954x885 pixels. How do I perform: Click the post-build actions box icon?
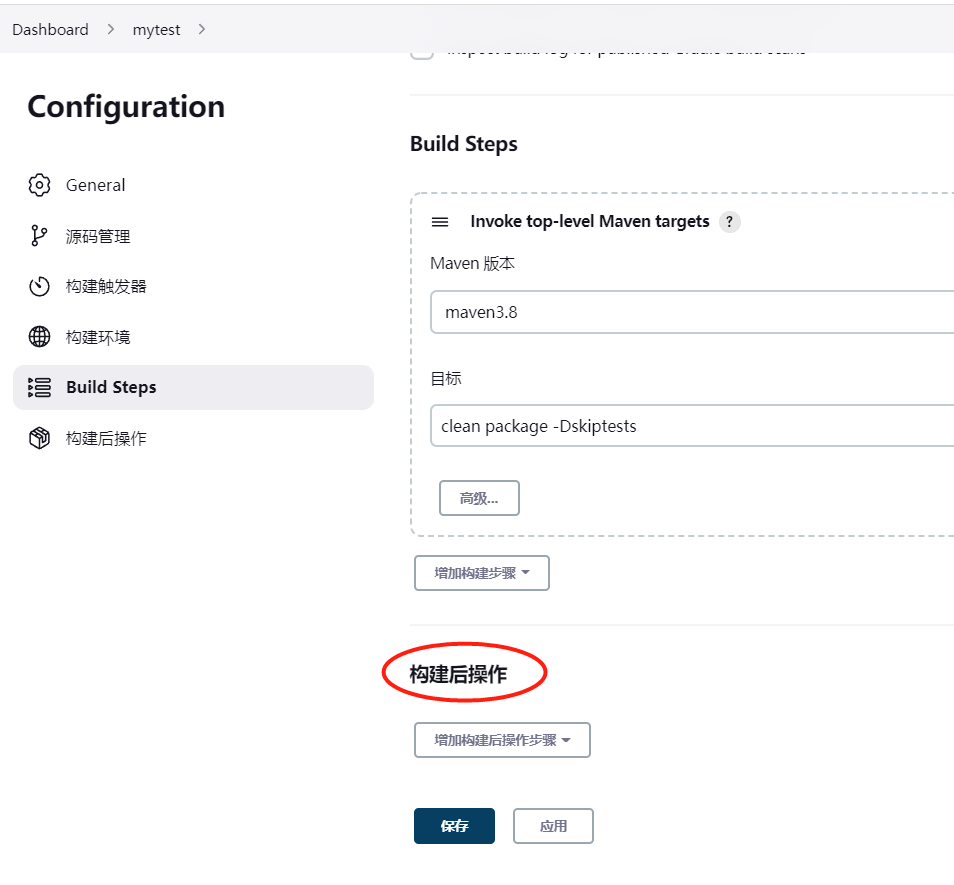coord(39,438)
